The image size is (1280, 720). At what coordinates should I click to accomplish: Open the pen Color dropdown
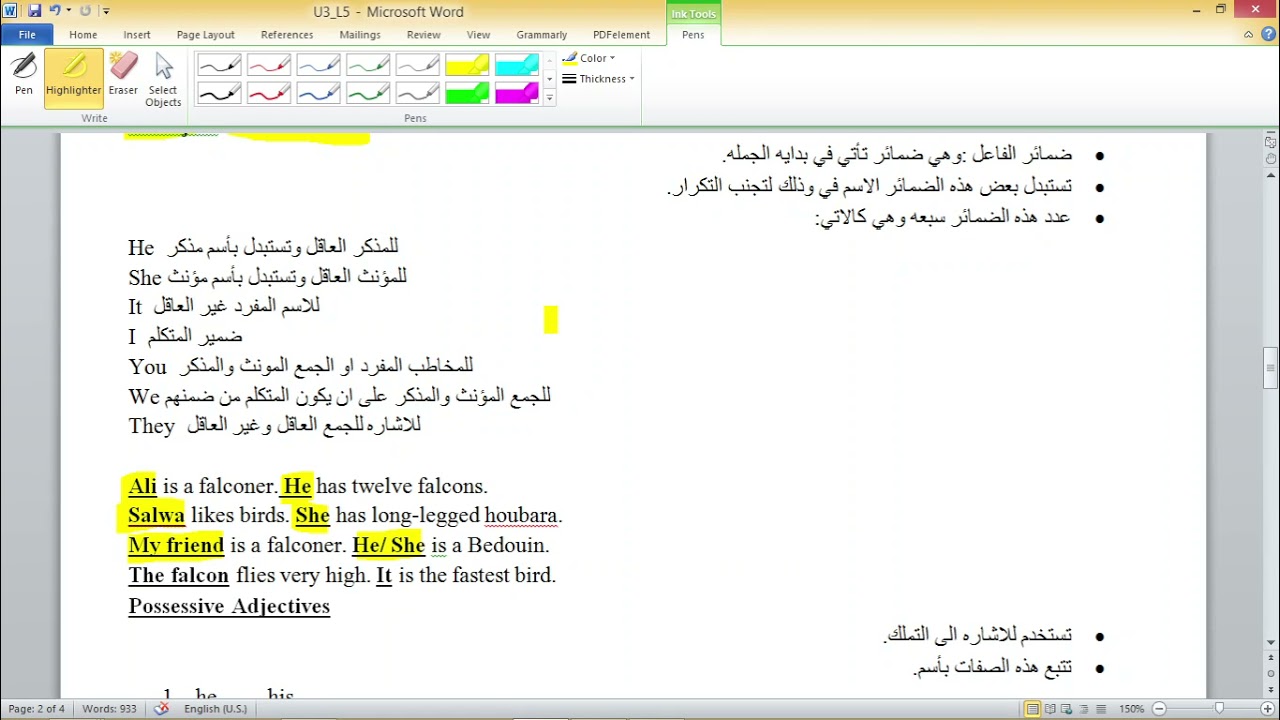589,58
